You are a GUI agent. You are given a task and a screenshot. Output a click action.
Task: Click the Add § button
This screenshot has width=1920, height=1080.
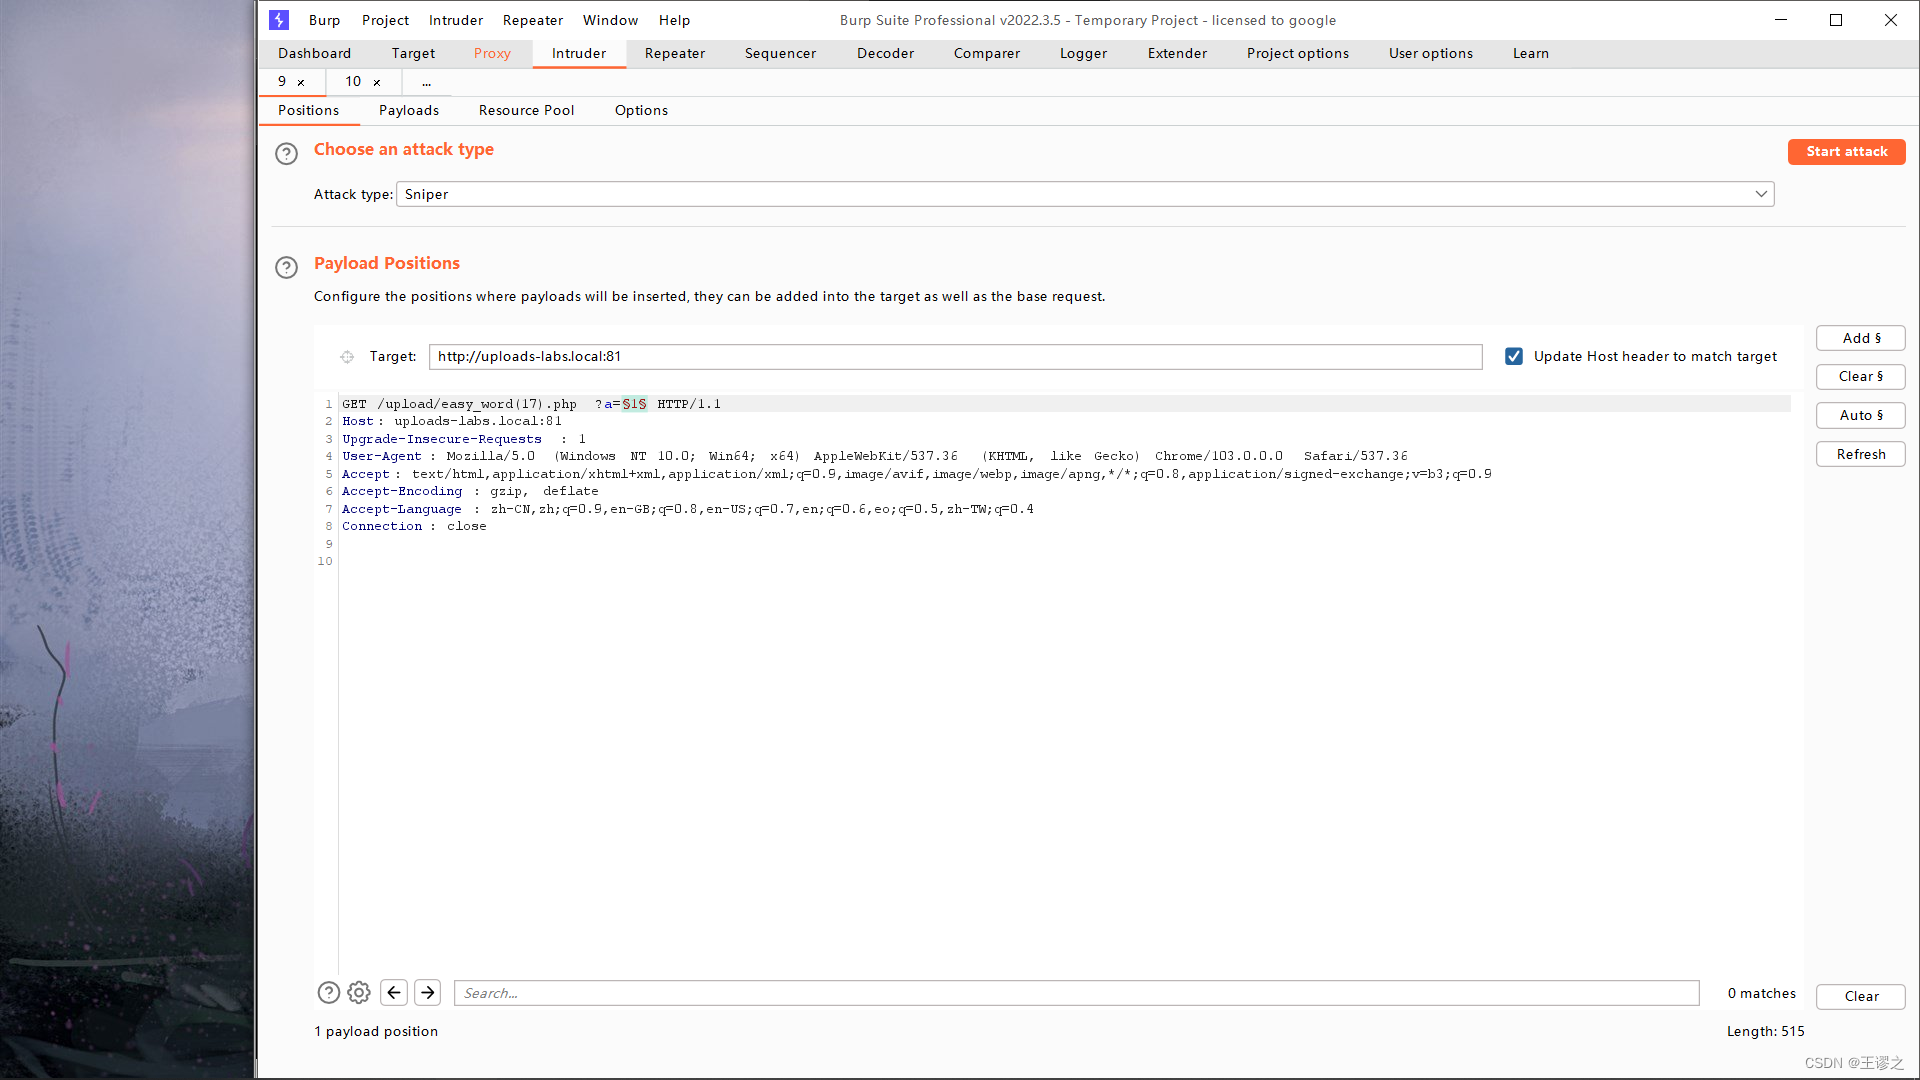click(1861, 338)
